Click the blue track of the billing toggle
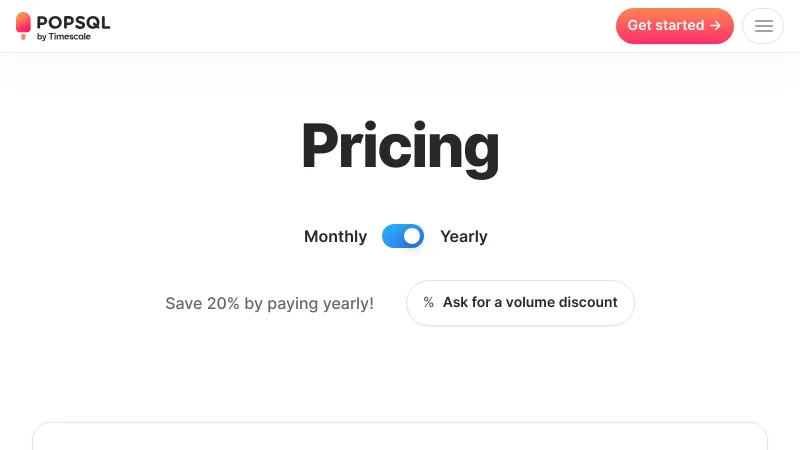 click(x=392, y=236)
